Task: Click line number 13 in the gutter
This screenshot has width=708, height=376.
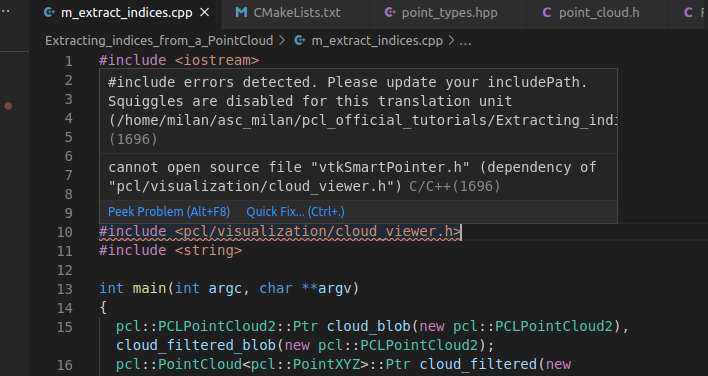Action: click(x=65, y=289)
